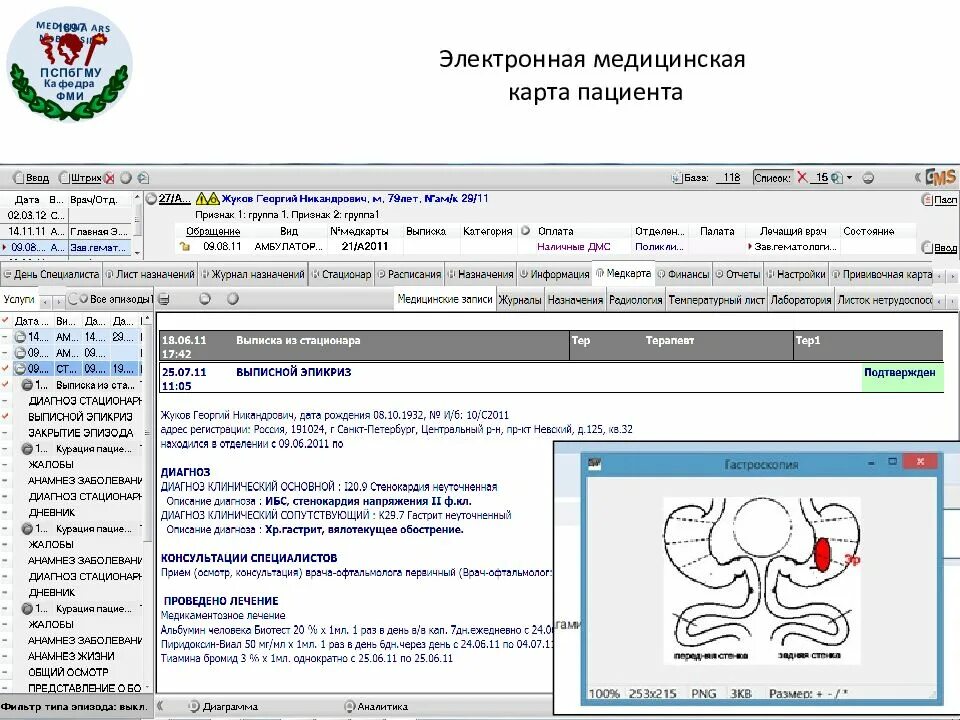Toggle the mark for АНАМНЕЗ ЖИЗНИ row
Viewport: 960px width, 720px height.
pos(6,656)
